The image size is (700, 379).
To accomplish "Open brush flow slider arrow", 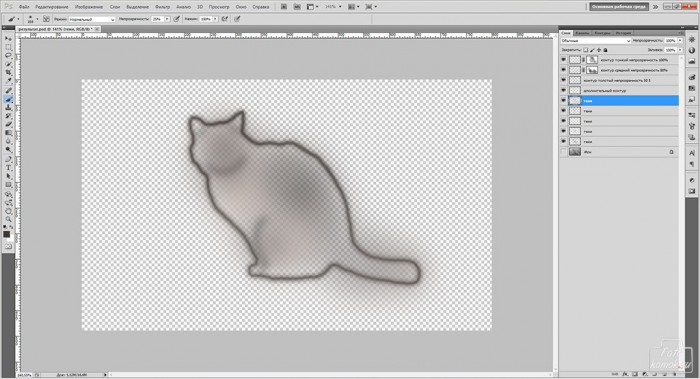I will coord(215,19).
